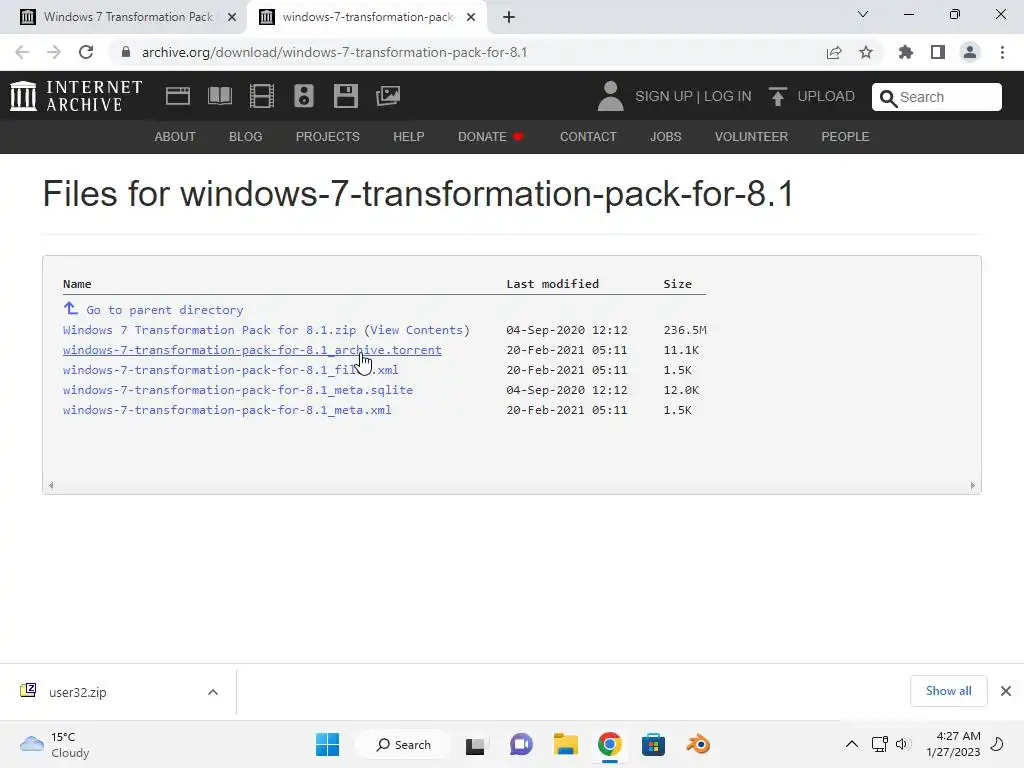The image size is (1024, 768).
Task: Open the Chrome profile avatar
Action: pyautogui.click(x=970, y=52)
